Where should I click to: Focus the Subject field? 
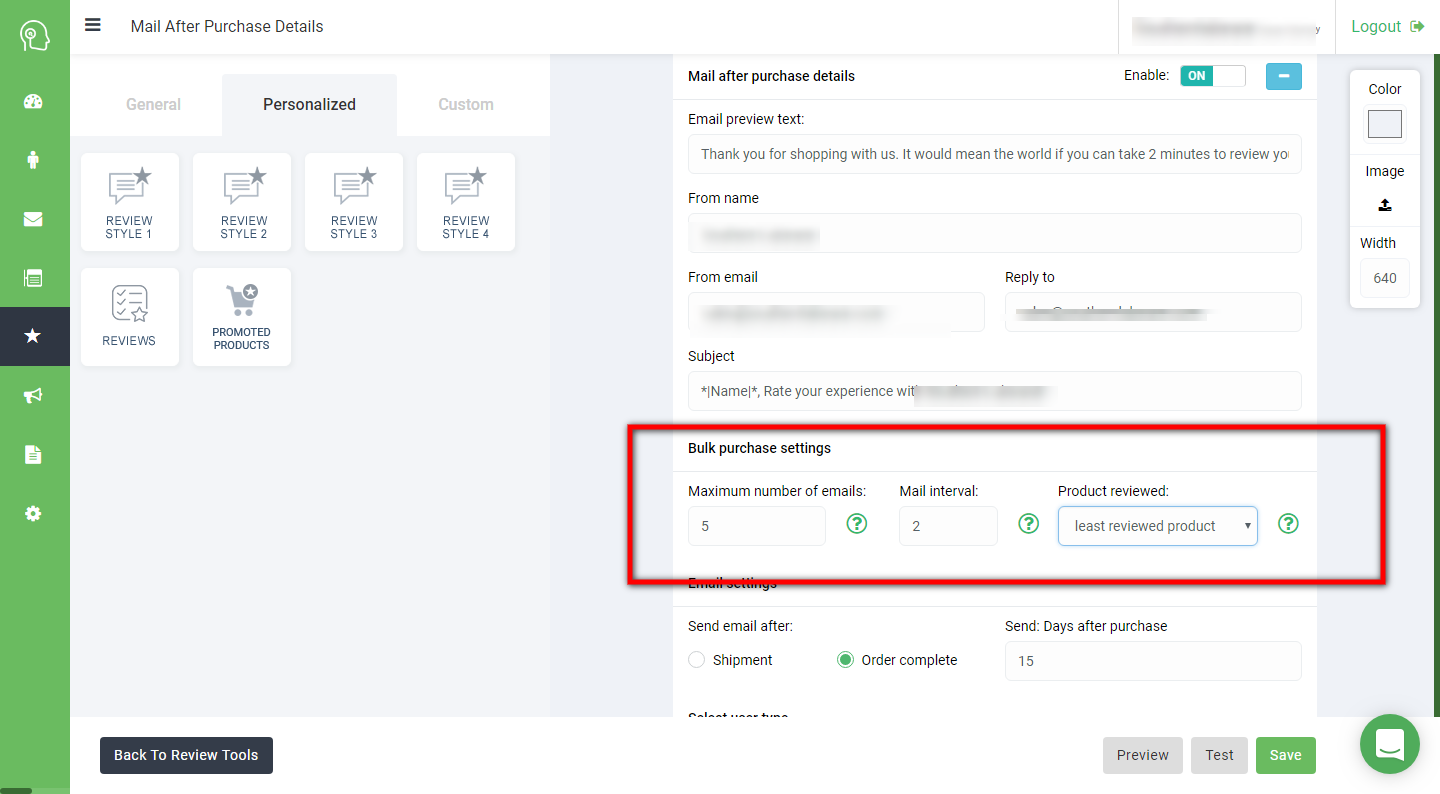point(995,391)
